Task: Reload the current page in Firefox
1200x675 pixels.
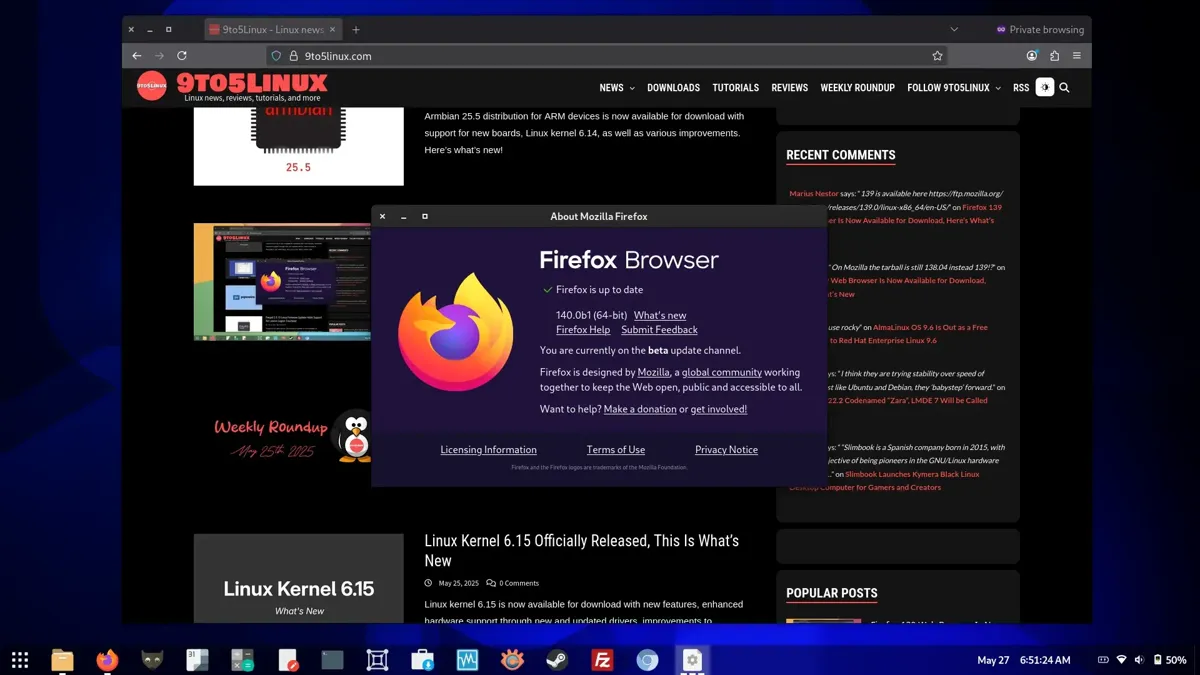Action: [x=183, y=56]
